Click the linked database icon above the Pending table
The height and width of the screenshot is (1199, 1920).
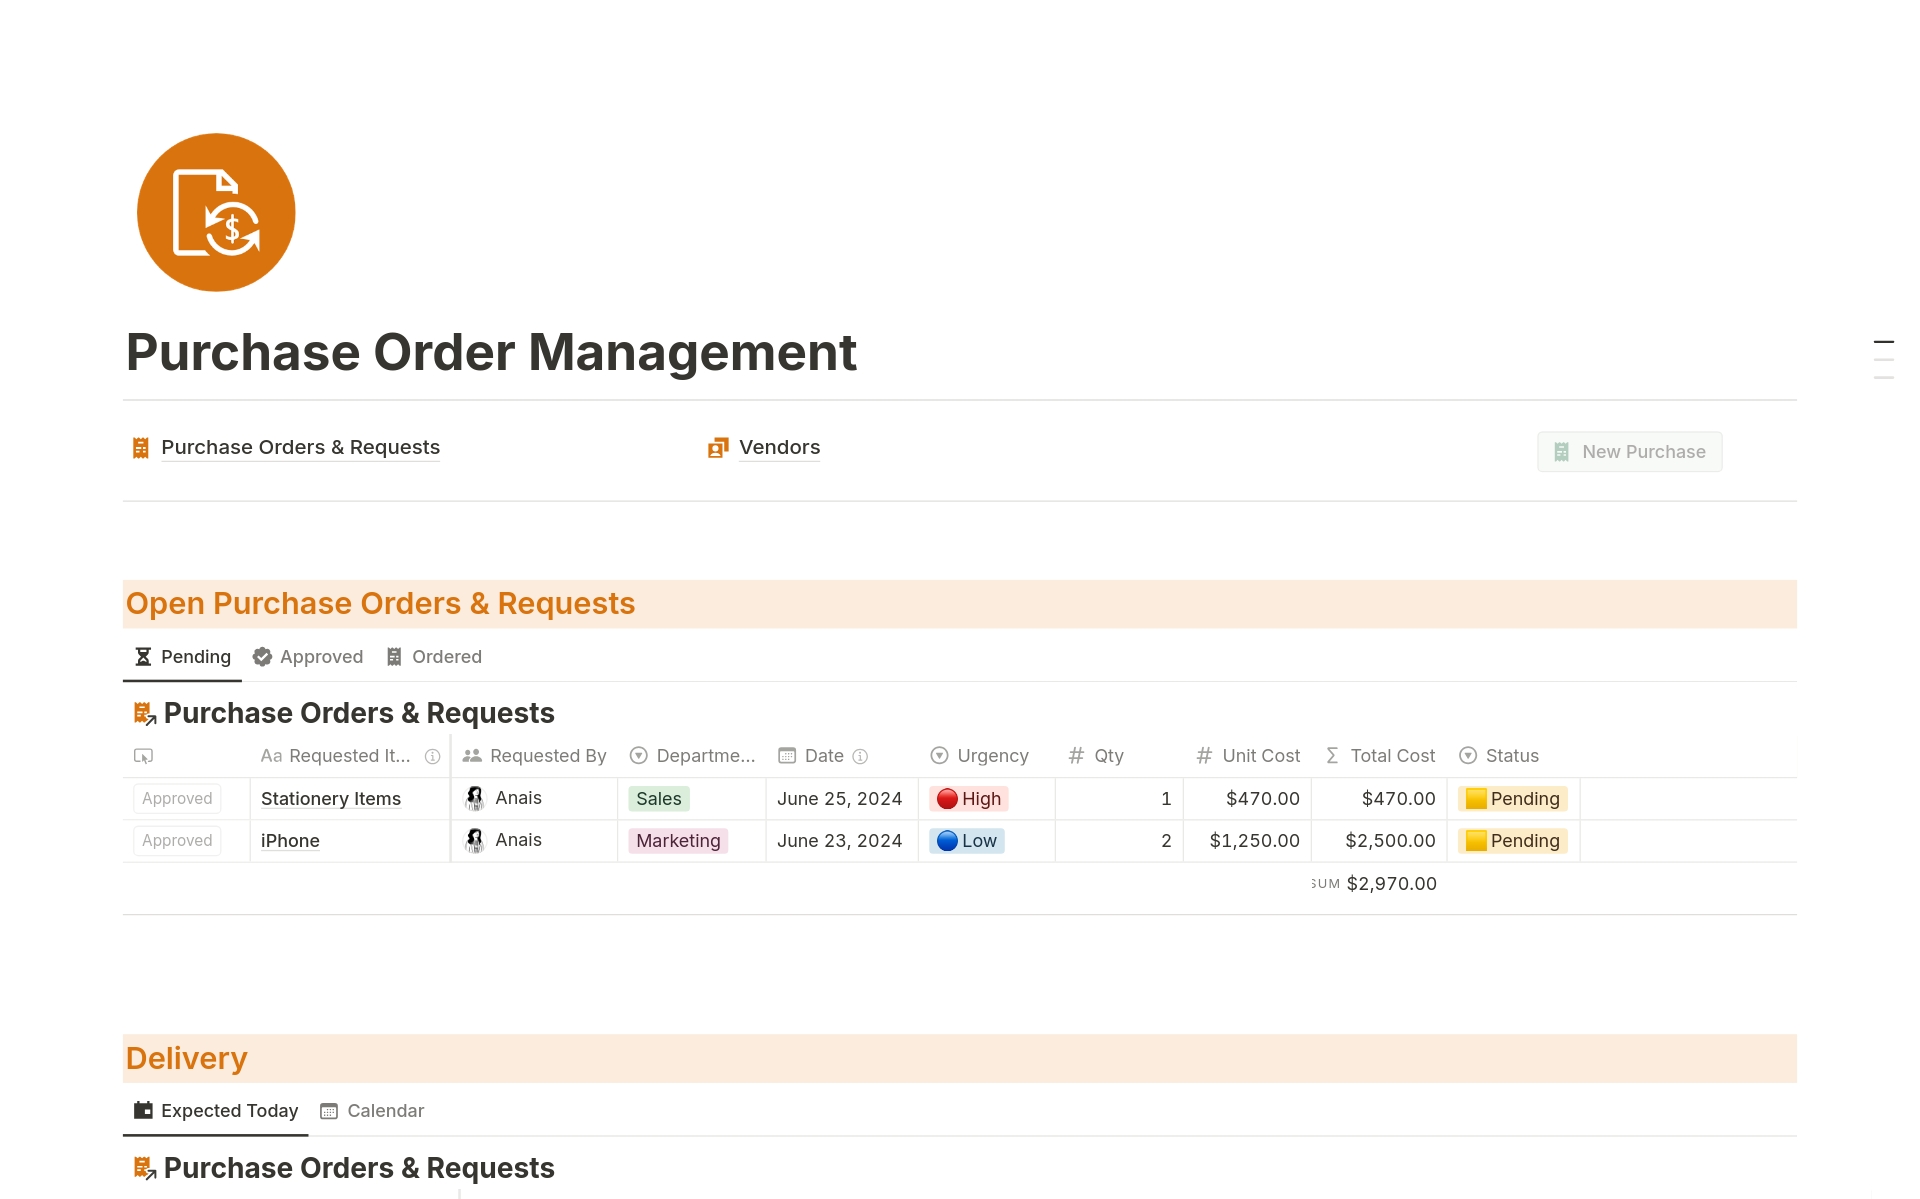click(145, 714)
